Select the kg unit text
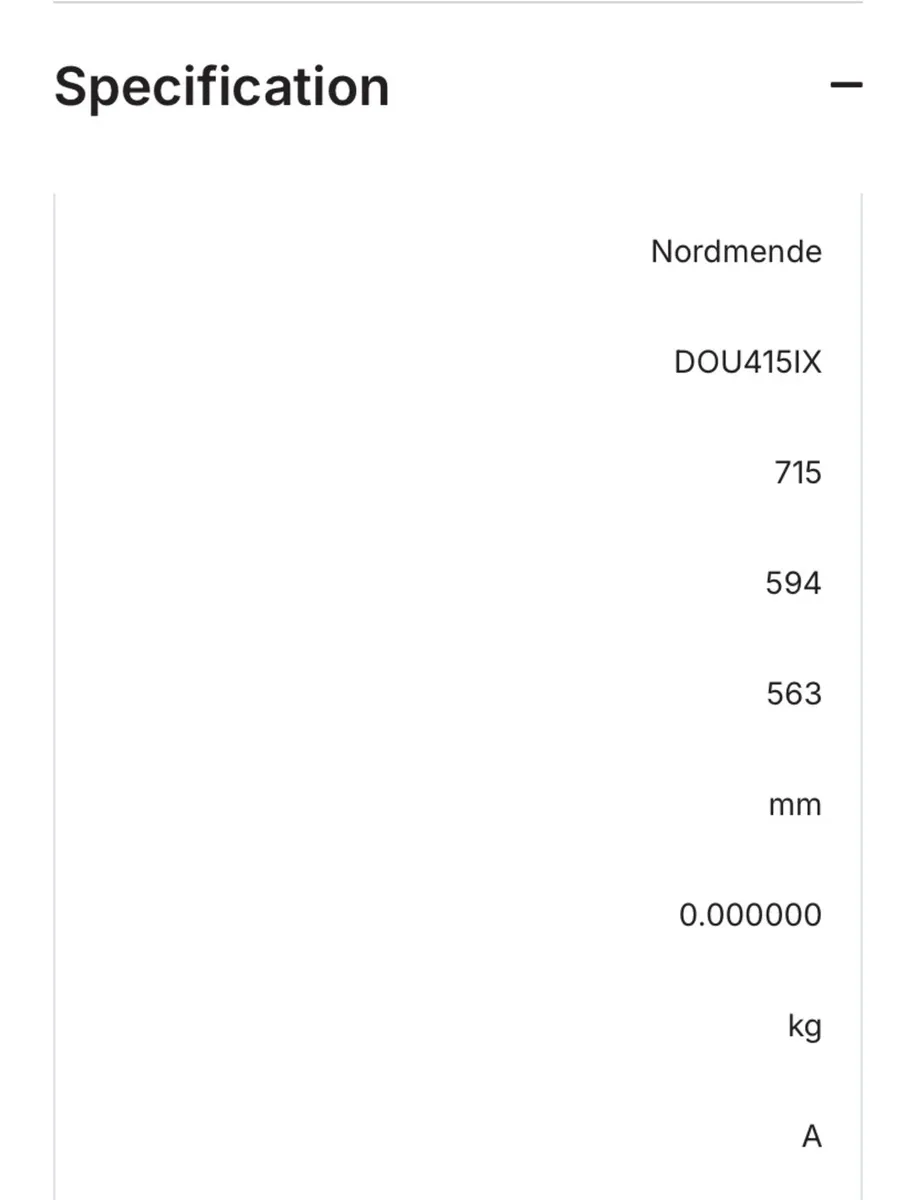 805,1027
